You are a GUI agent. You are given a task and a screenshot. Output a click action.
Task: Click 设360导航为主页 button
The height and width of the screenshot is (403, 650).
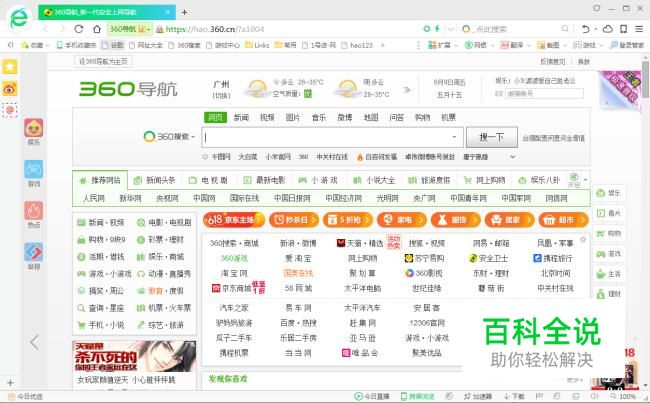pyautogui.click(x=103, y=61)
